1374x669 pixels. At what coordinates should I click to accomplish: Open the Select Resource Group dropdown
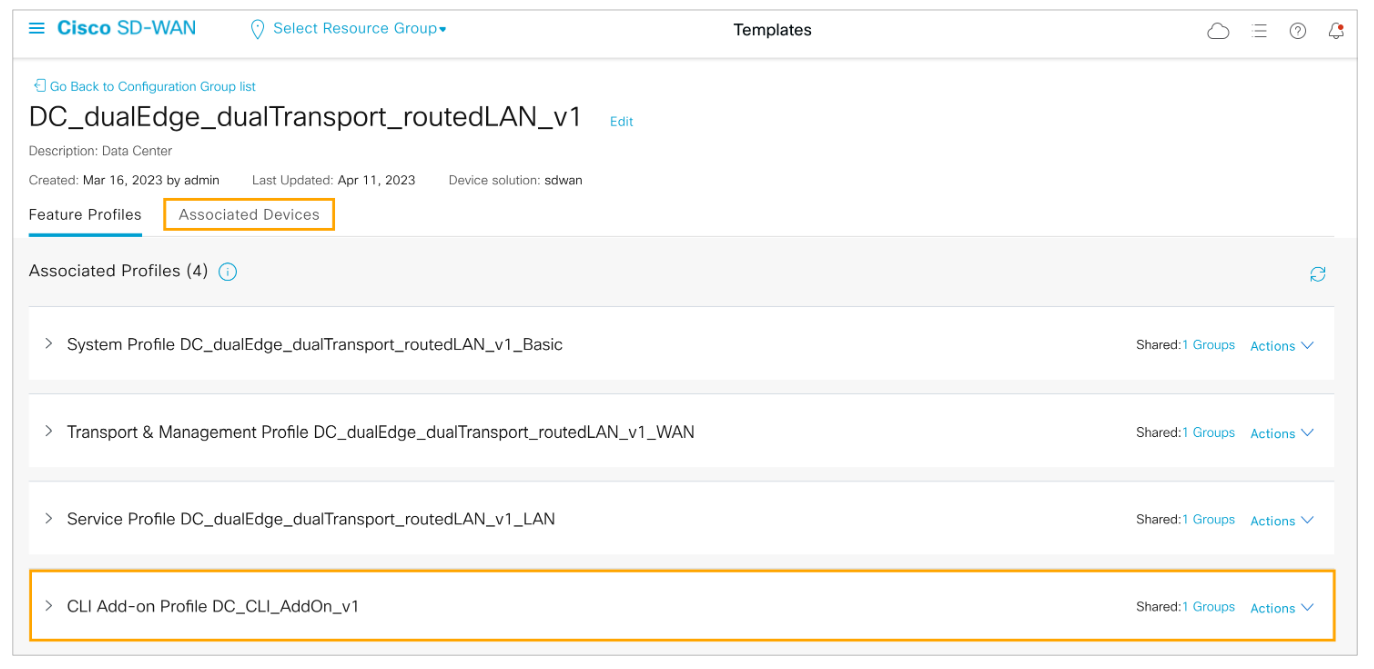coord(359,29)
